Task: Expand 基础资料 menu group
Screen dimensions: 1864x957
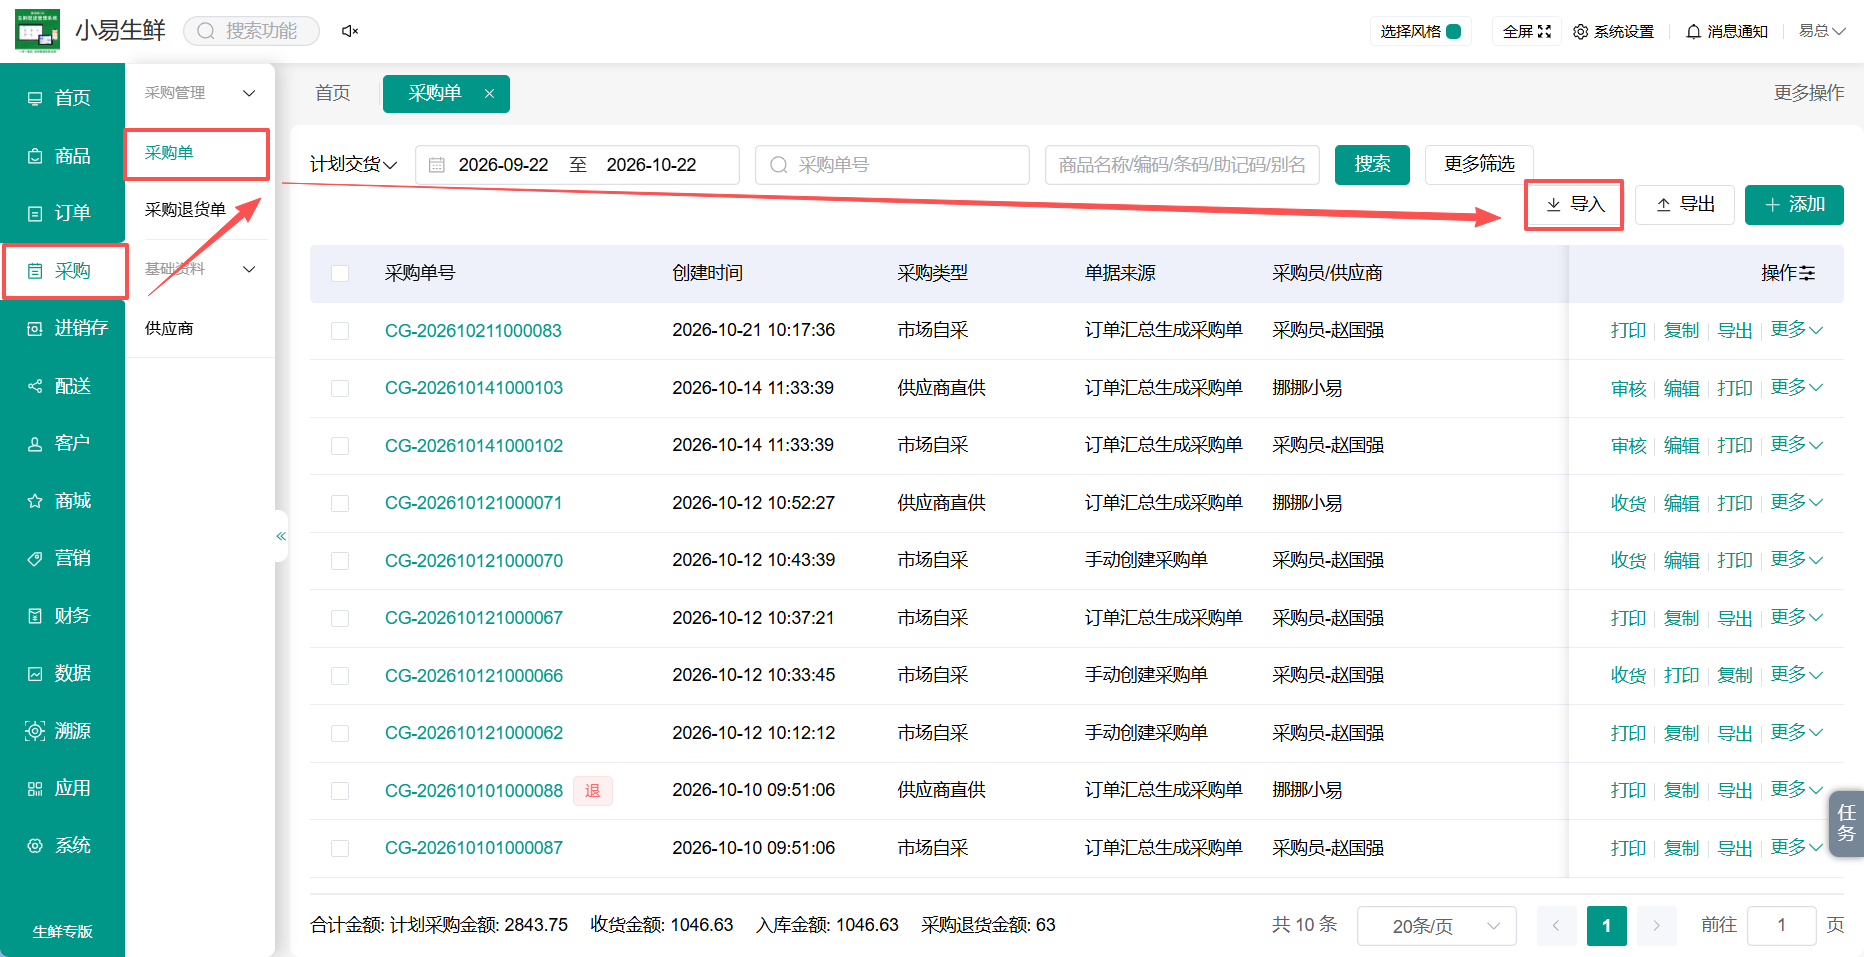Action: (x=200, y=269)
